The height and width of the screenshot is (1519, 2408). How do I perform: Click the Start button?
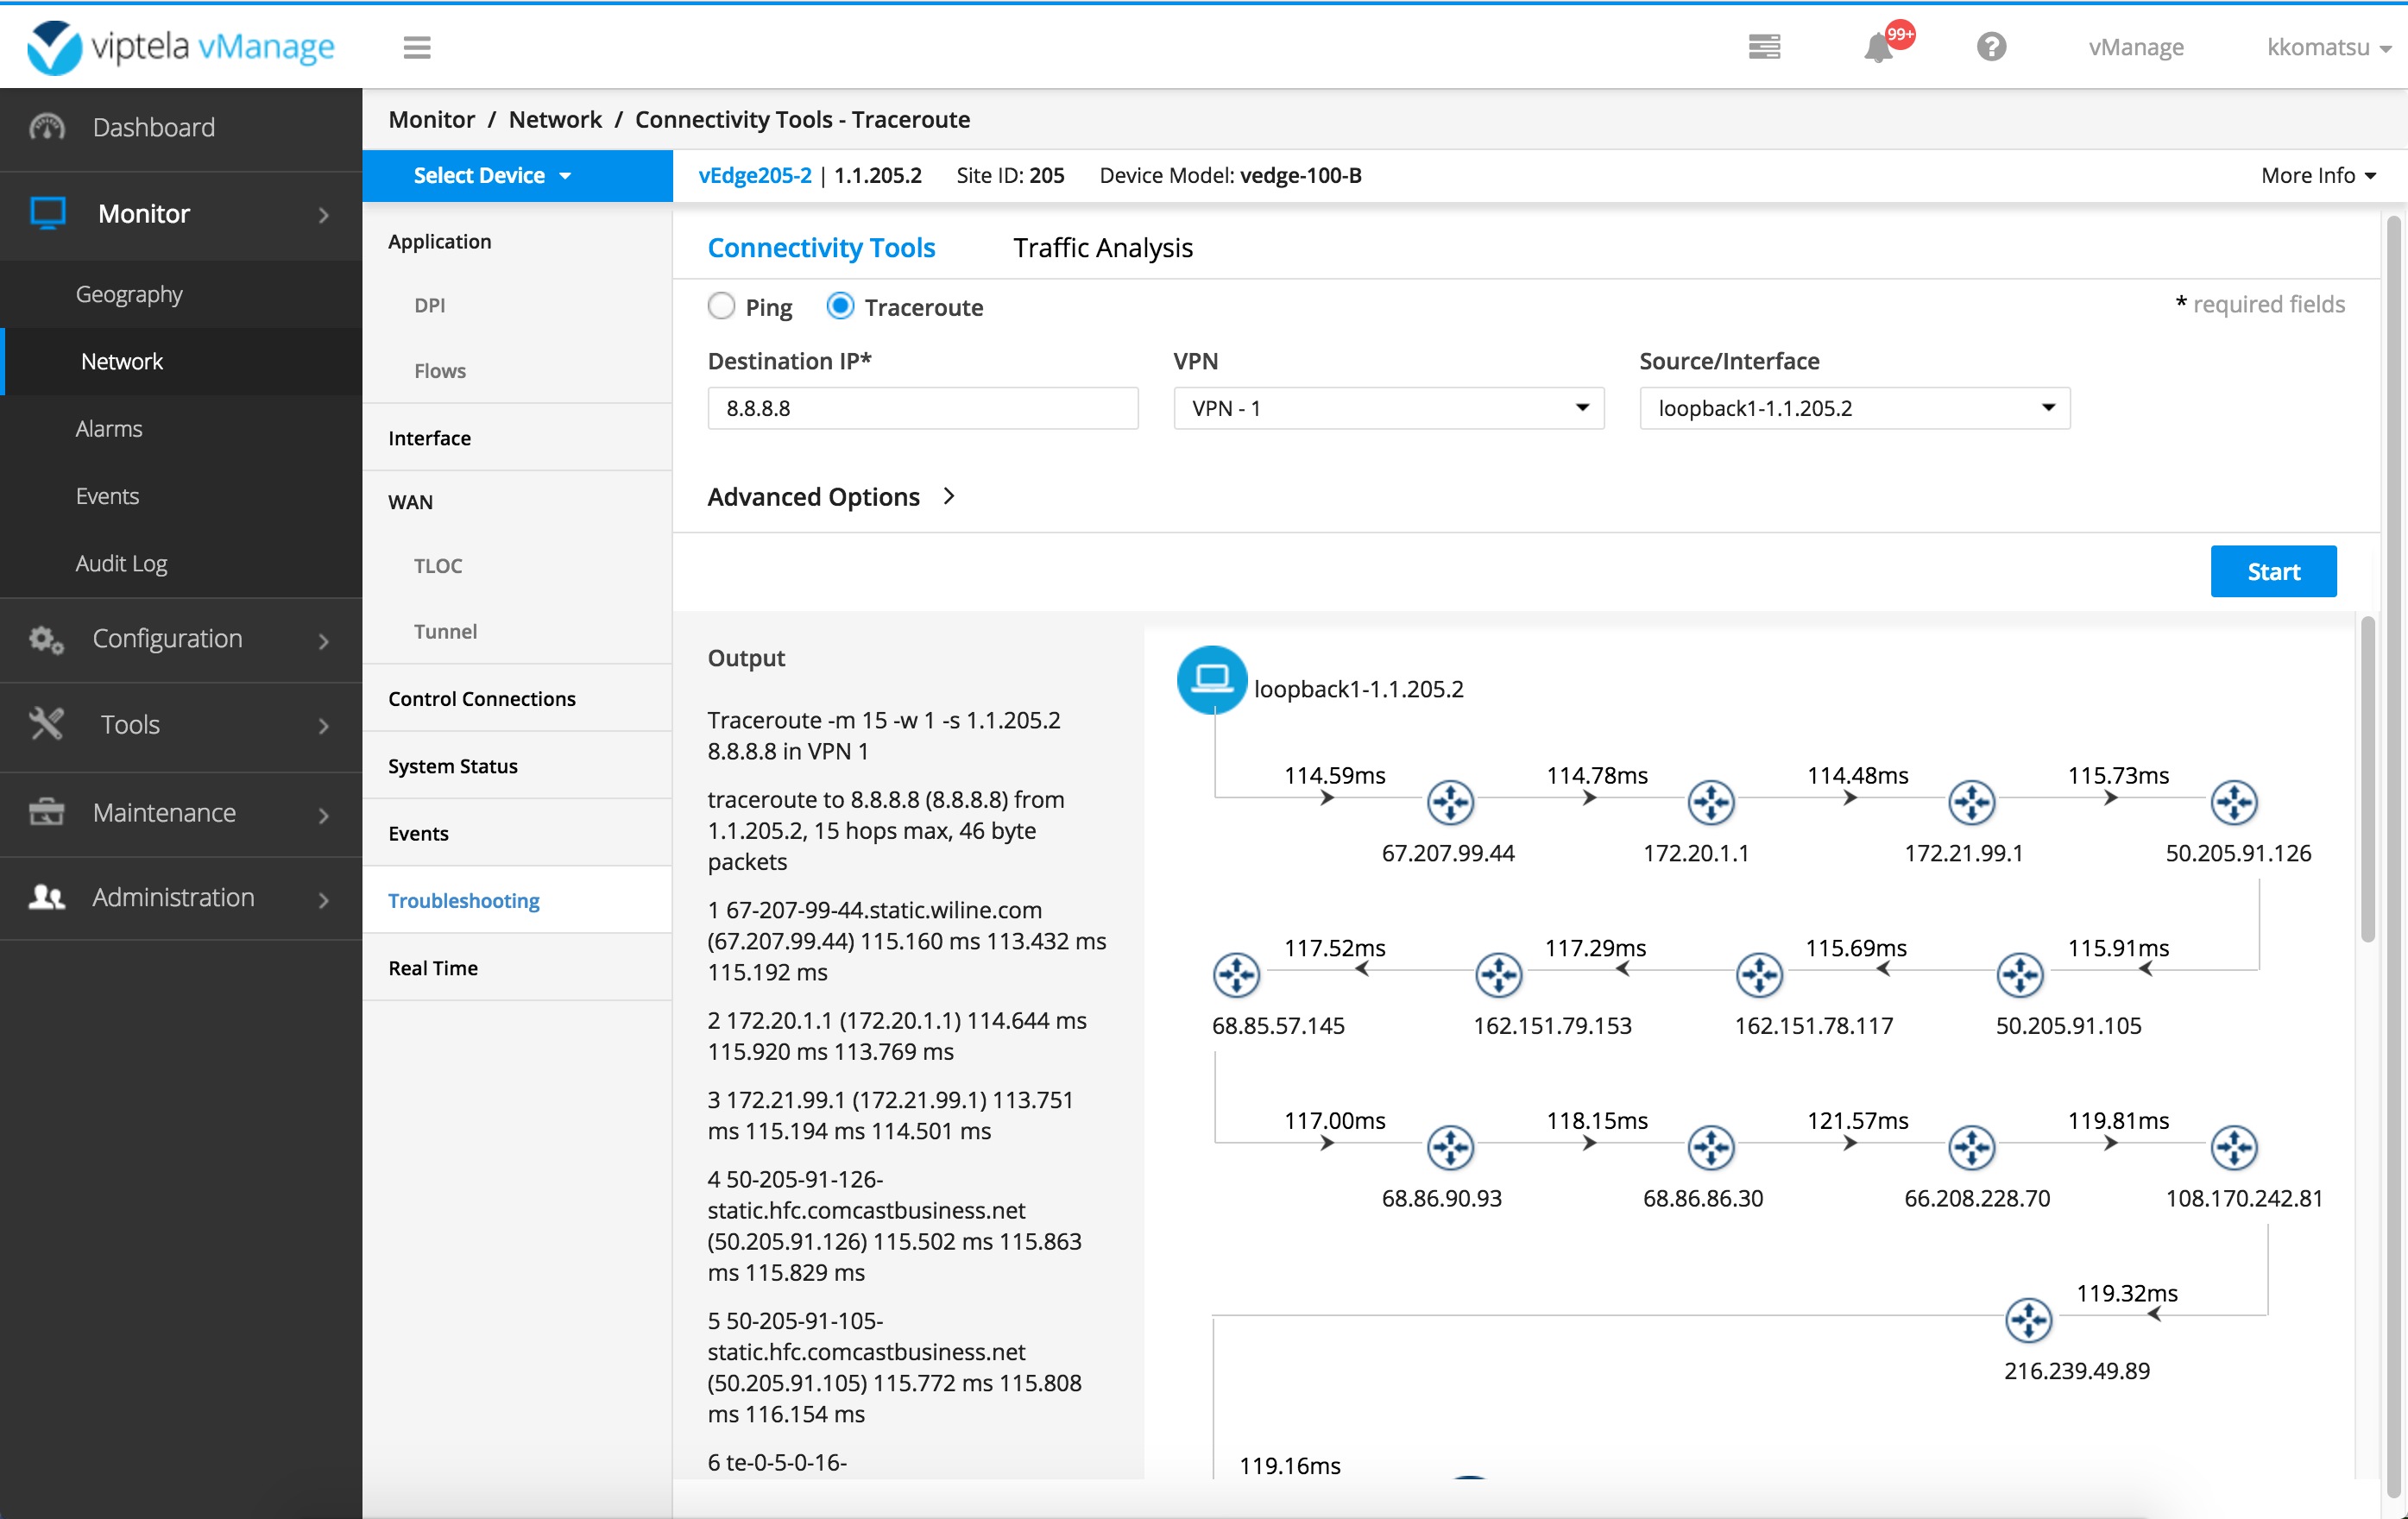pyautogui.click(x=2273, y=571)
